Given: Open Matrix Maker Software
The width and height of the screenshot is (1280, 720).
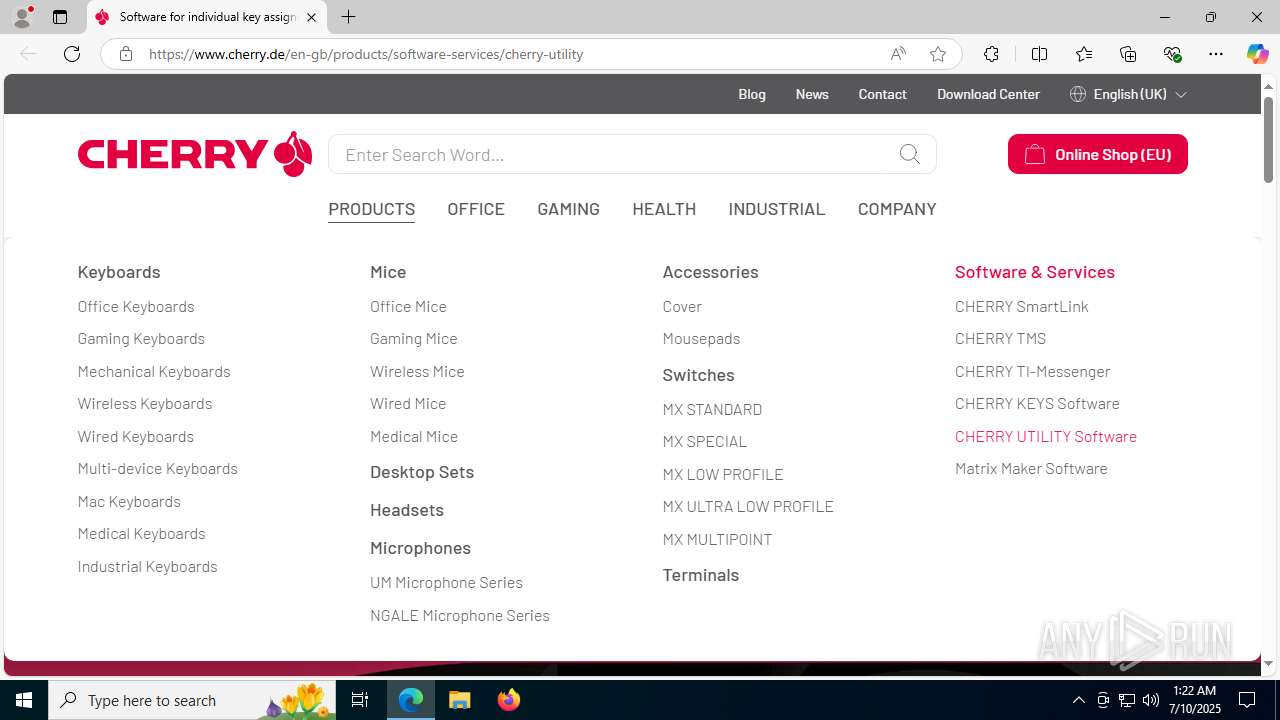Looking at the screenshot, I should tap(1031, 468).
